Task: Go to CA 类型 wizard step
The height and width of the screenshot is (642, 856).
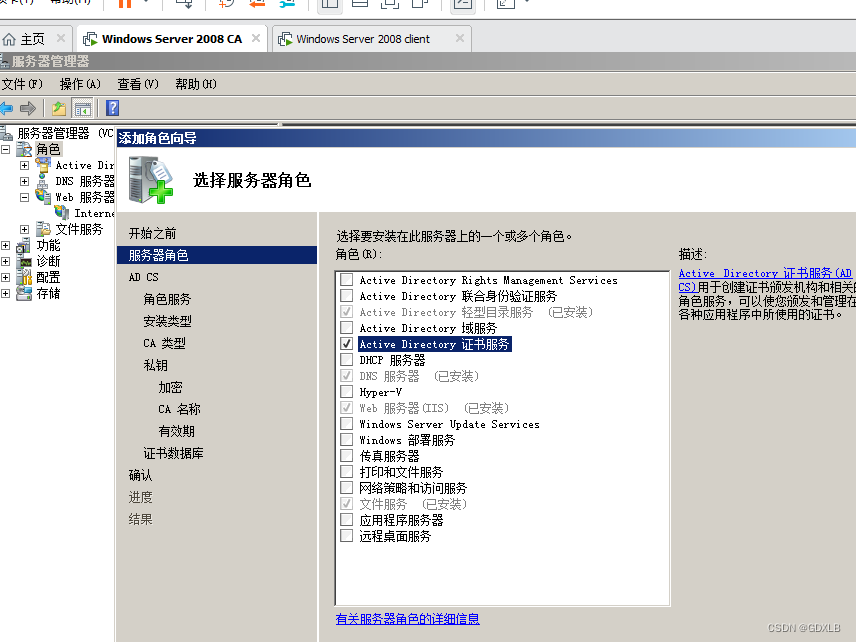Action: tap(164, 343)
